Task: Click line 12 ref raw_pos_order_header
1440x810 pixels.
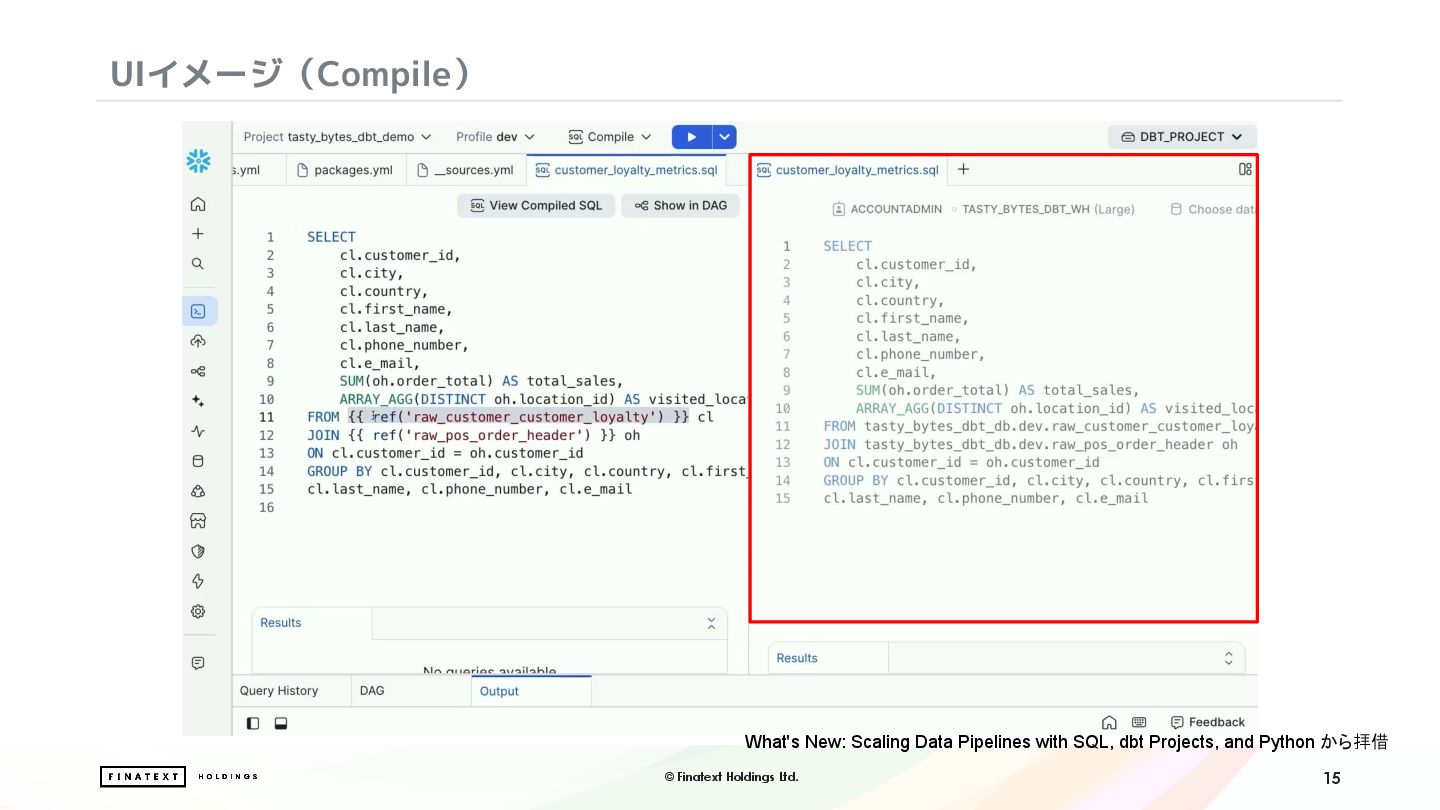Action: click(x=483, y=435)
